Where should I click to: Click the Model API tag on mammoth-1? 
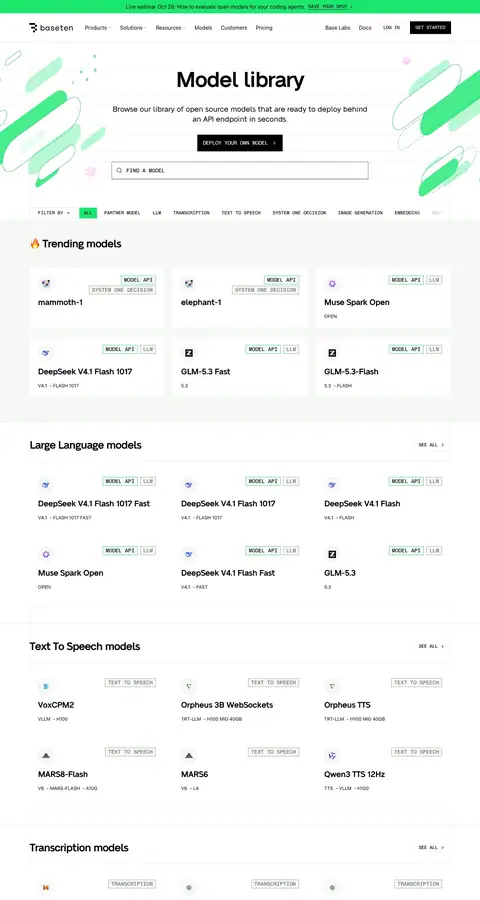[x=138, y=280]
